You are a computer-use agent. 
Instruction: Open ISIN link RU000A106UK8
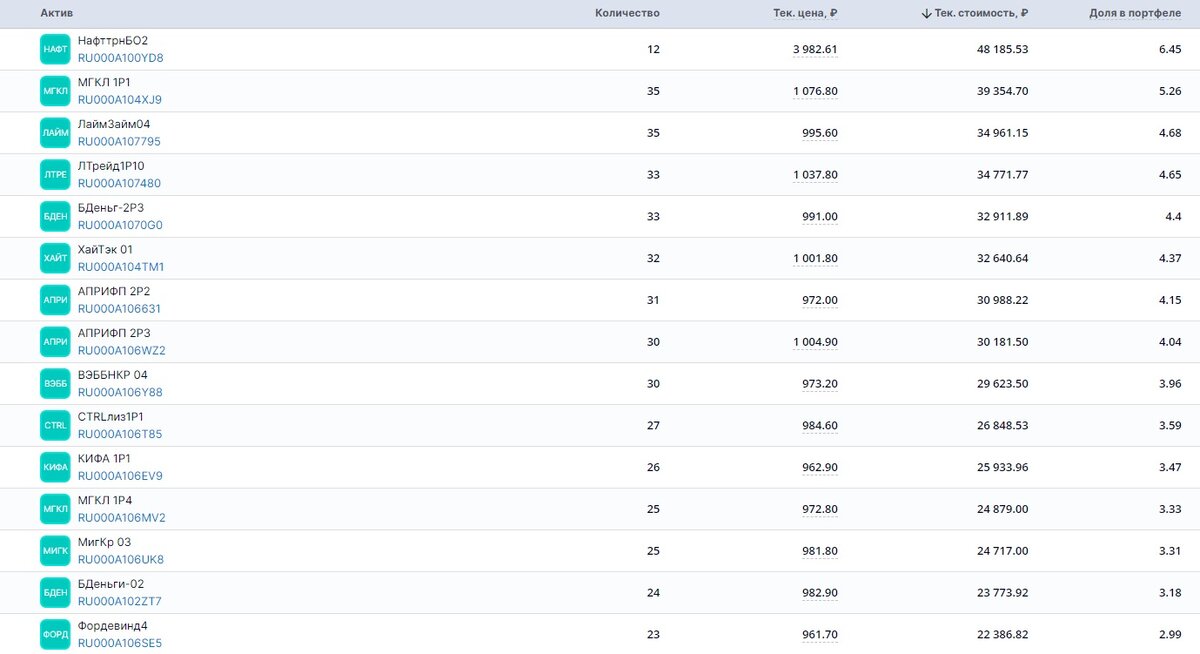click(120, 560)
